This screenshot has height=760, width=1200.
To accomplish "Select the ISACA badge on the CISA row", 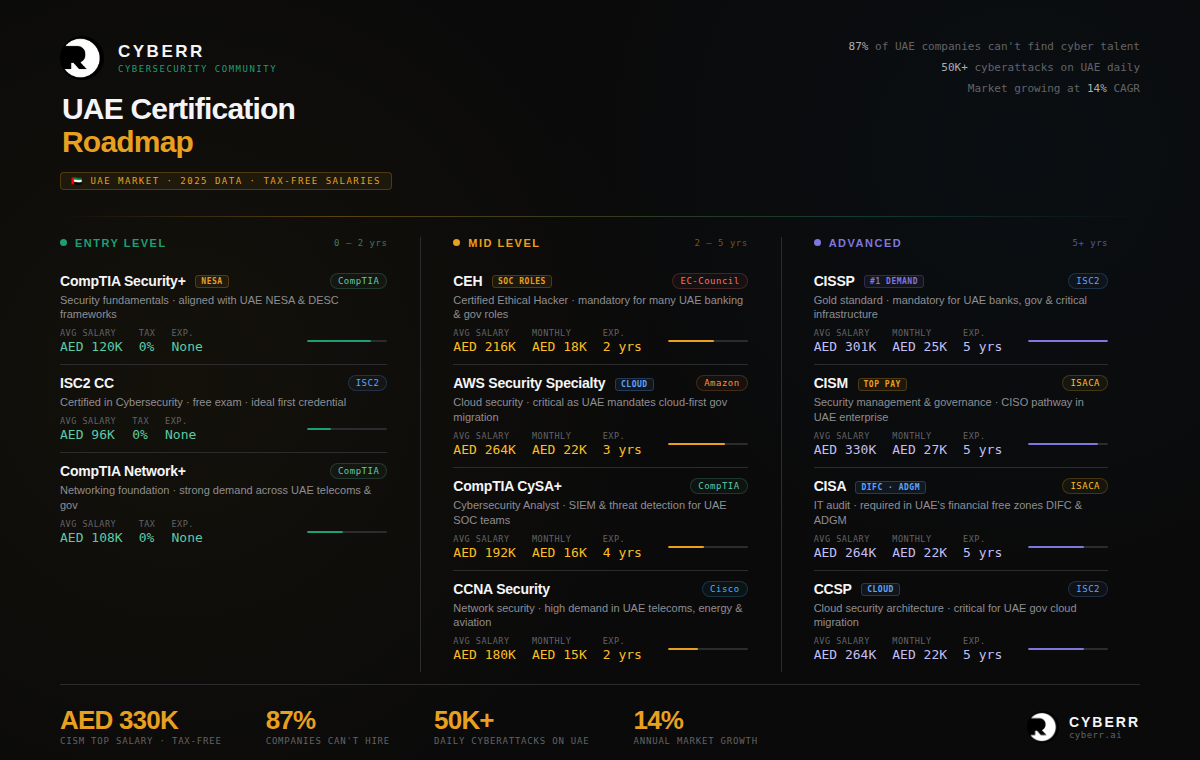I will [x=1085, y=486].
